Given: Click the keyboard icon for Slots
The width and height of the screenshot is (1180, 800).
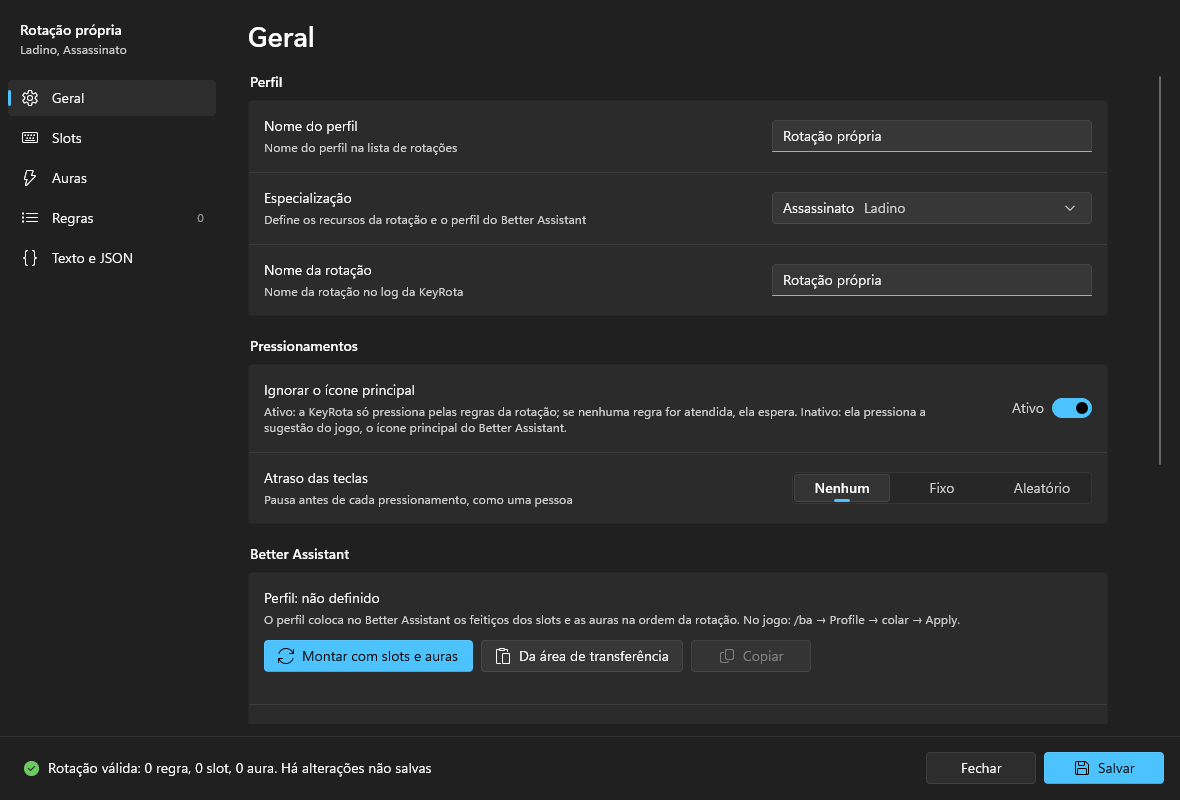Looking at the screenshot, I should (x=30, y=138).
